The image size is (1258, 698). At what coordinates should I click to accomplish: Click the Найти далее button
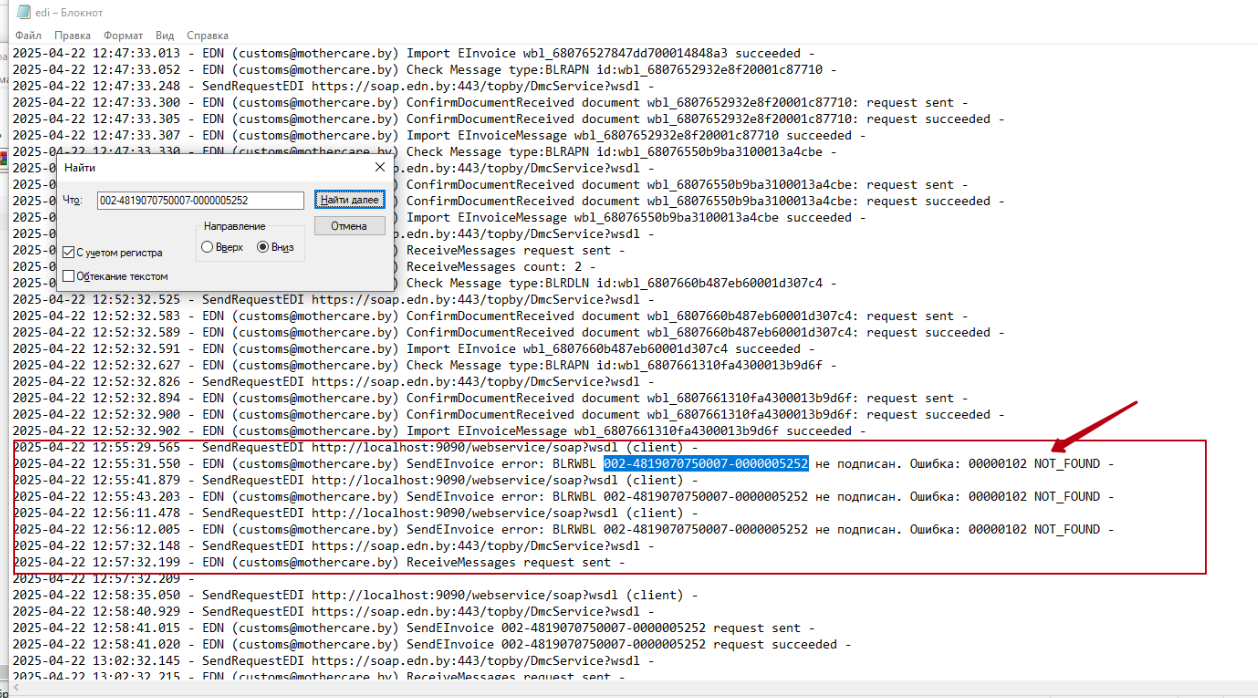[x=349, y=200]
